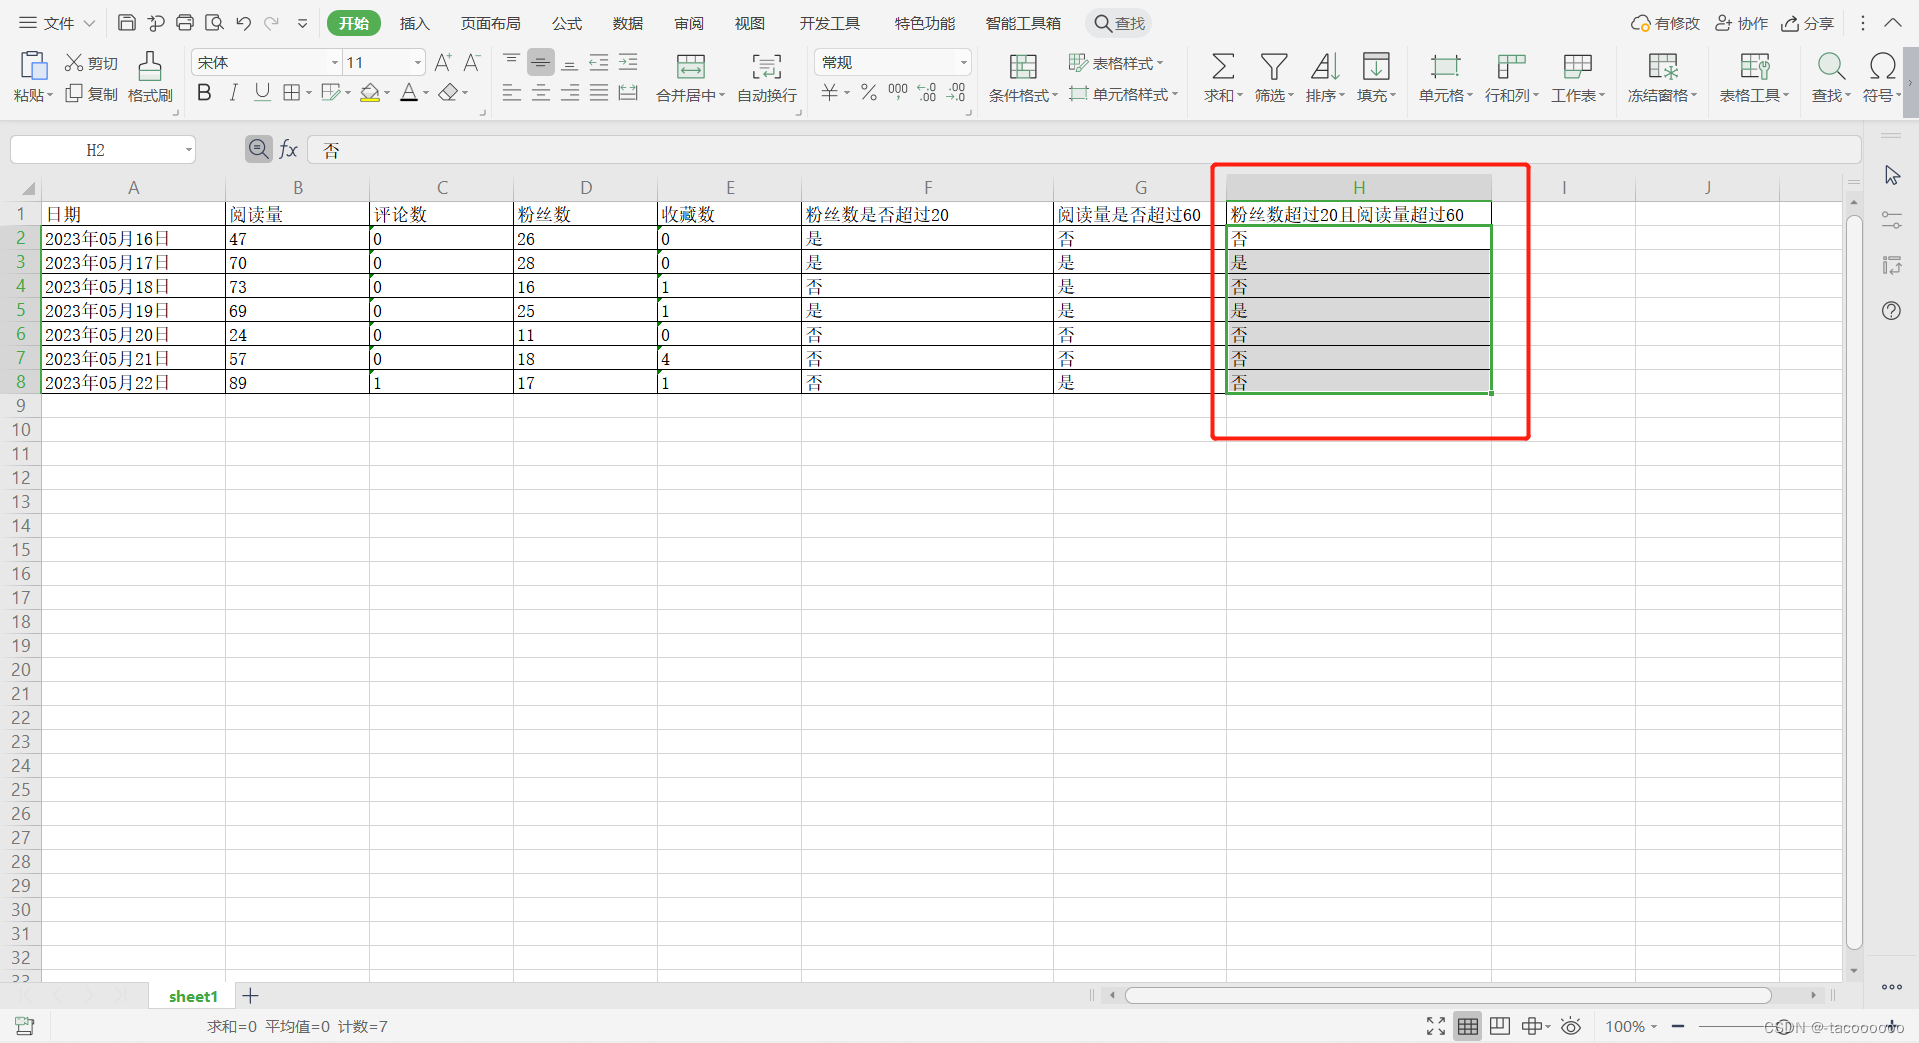
Task: Switch to 插入 tab
Action: [414, 23]
